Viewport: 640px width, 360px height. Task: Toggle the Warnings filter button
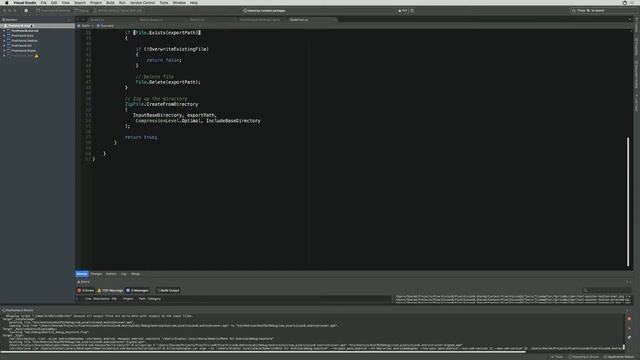click(x=110, y=291)
